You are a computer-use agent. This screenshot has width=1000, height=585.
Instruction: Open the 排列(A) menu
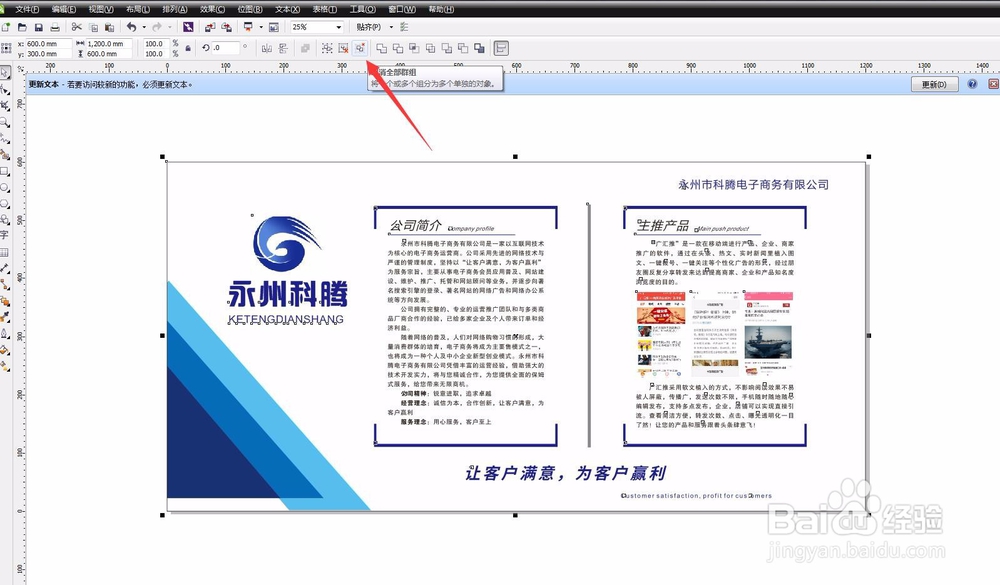click(x=175, y=9)
